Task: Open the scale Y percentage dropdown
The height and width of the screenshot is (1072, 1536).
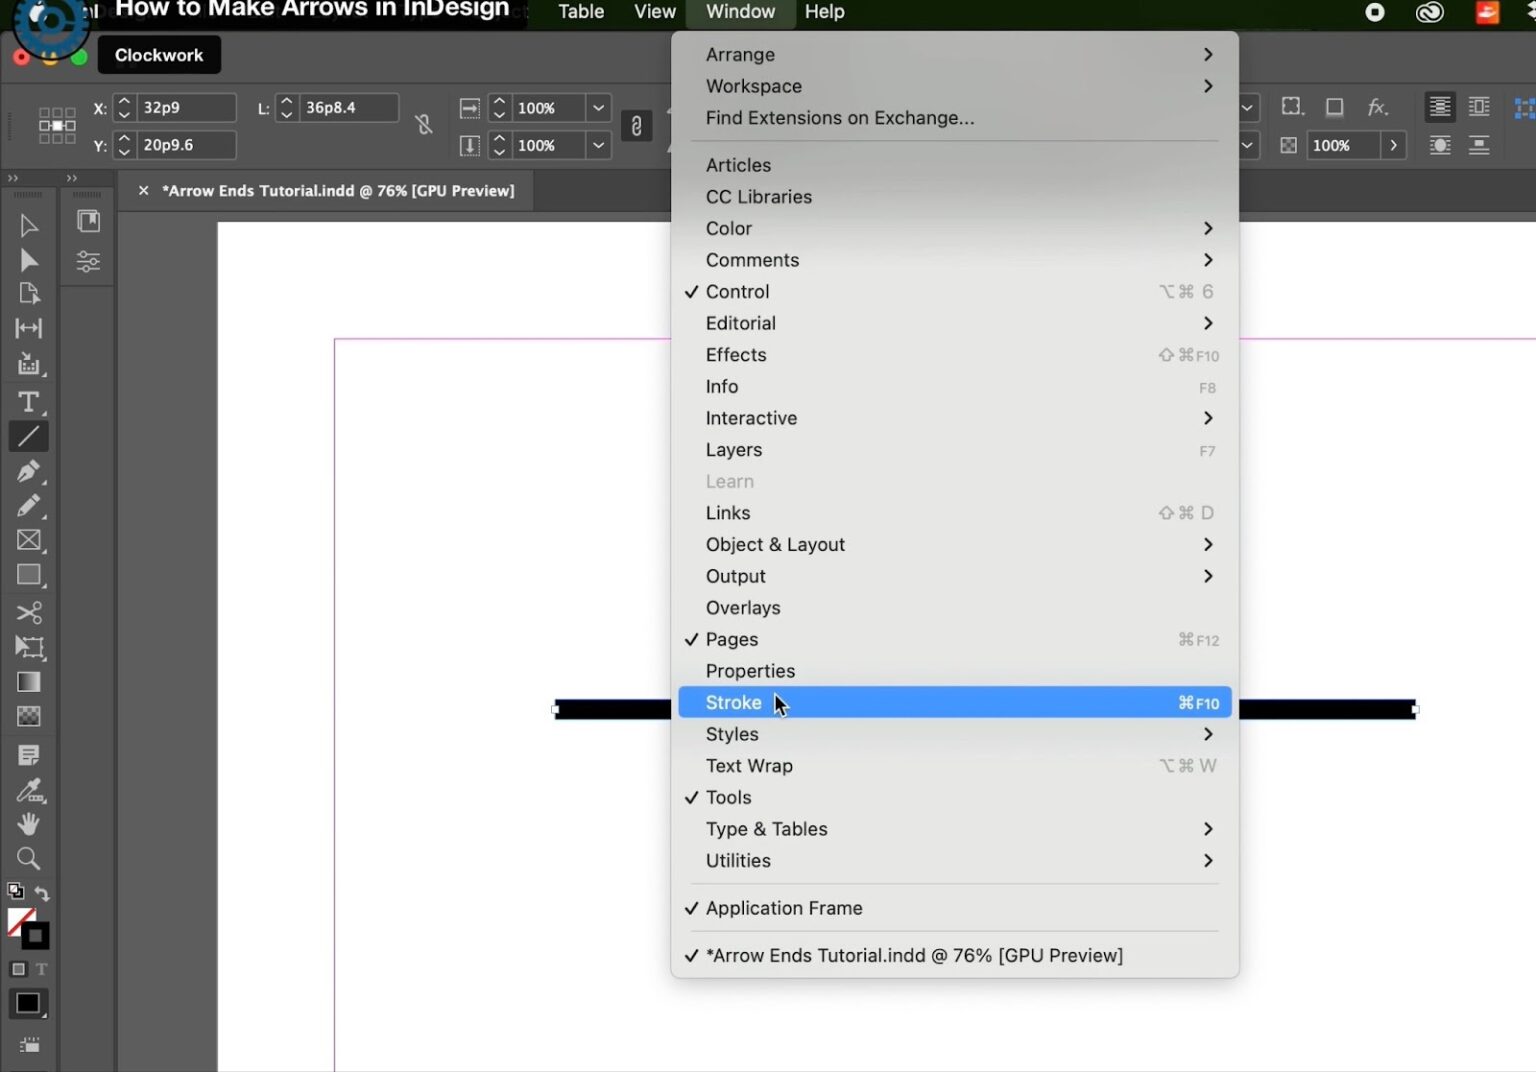Action: coord(598,145)
